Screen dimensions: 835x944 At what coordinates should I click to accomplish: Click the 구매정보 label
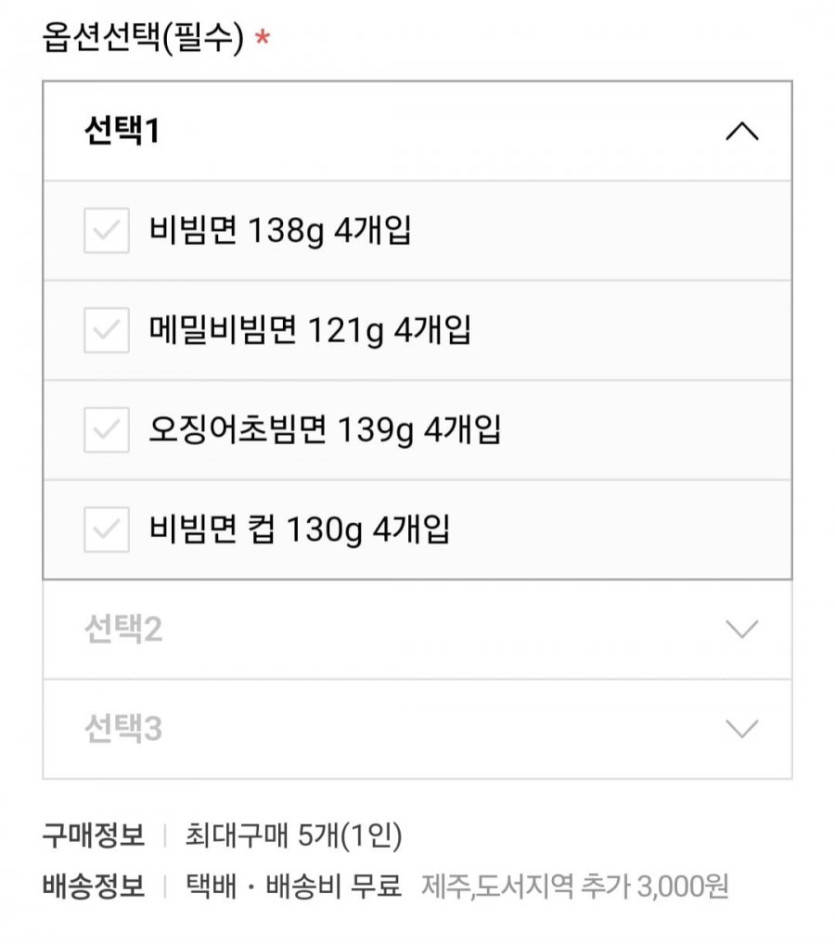93,835
